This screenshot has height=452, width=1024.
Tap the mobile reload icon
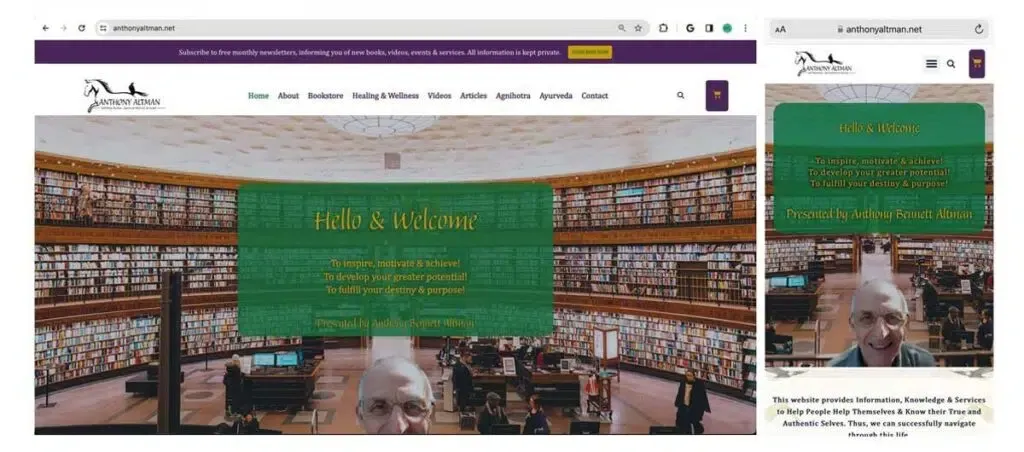pyautogui.click(x=978, y=29)
